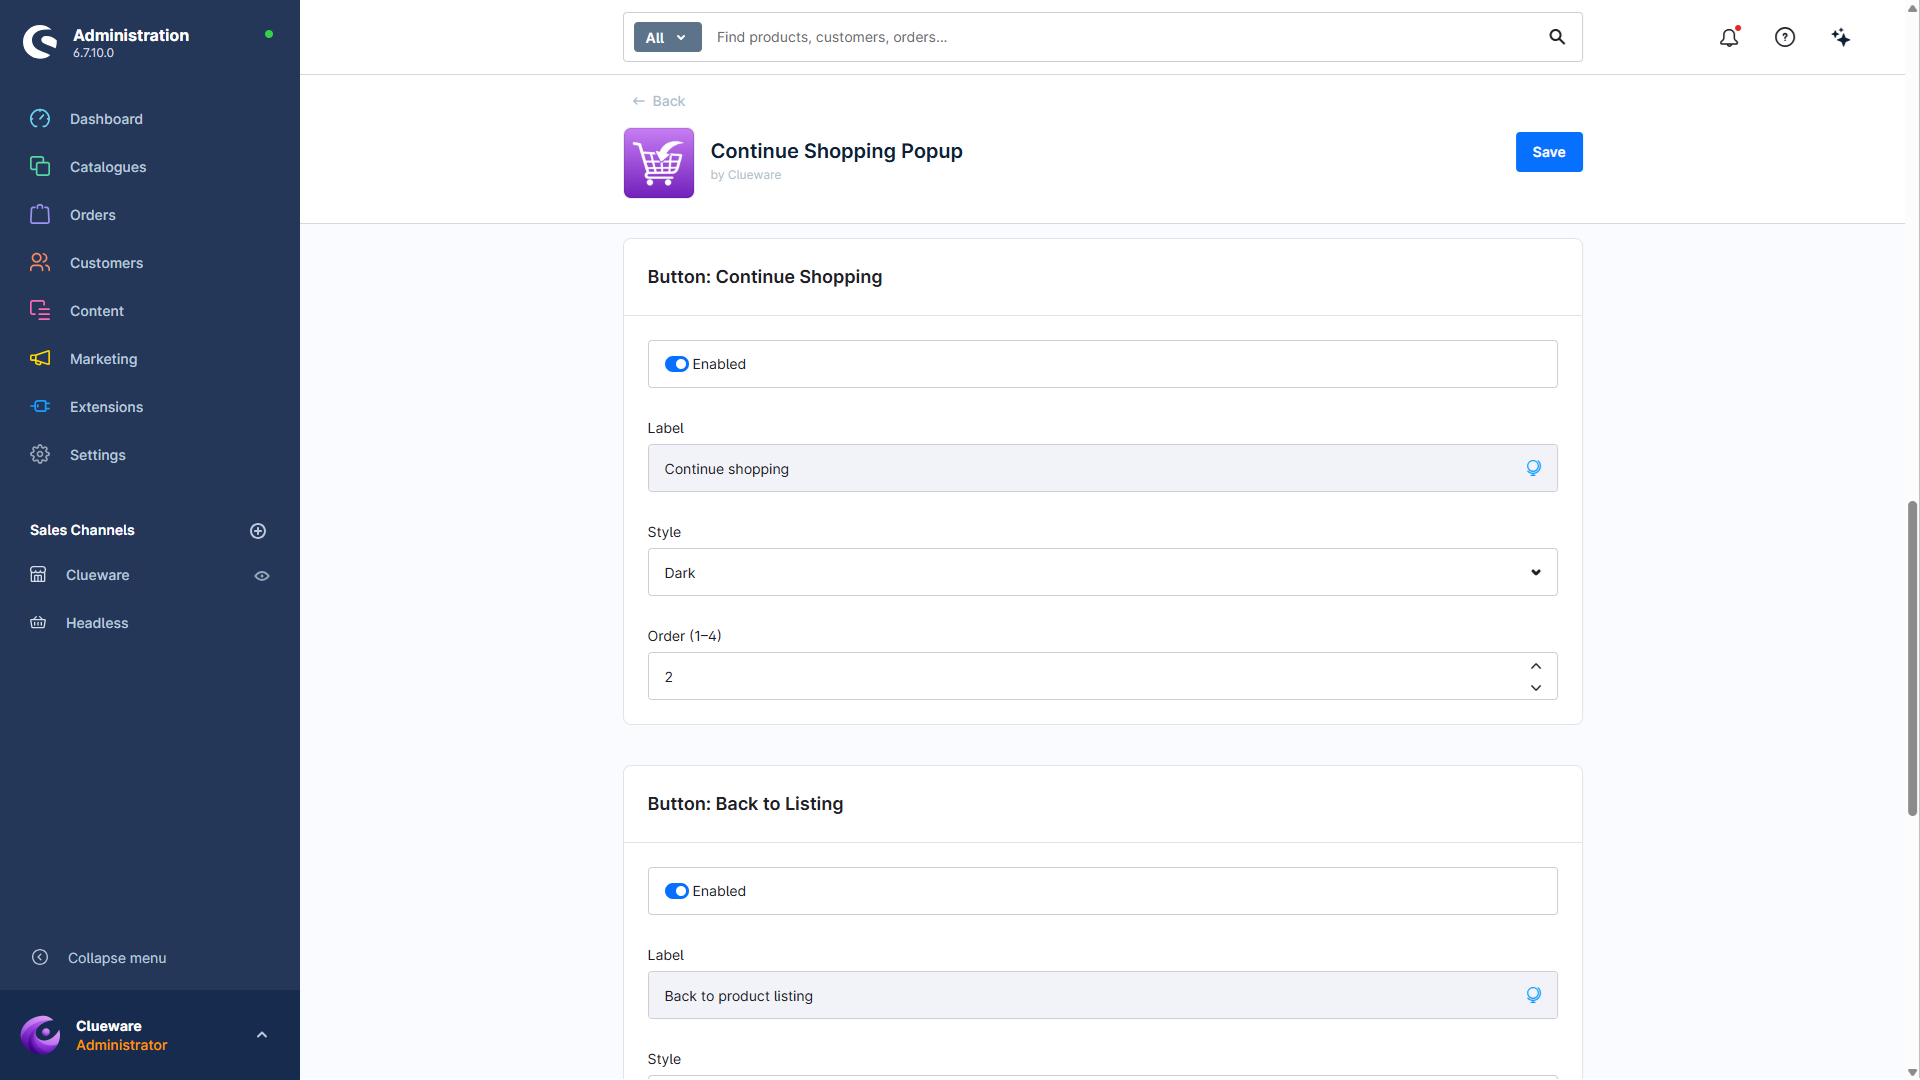Open the Clueware sales channel

98,575
